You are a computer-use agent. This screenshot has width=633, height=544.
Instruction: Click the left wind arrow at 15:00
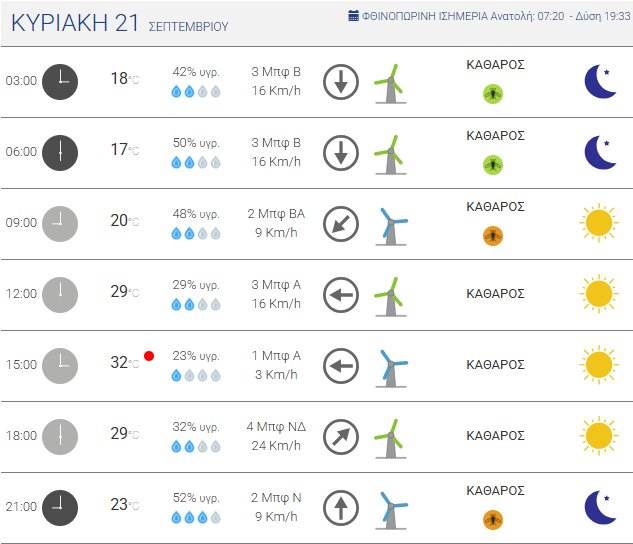pyautogui.click(x=341, y=365)
